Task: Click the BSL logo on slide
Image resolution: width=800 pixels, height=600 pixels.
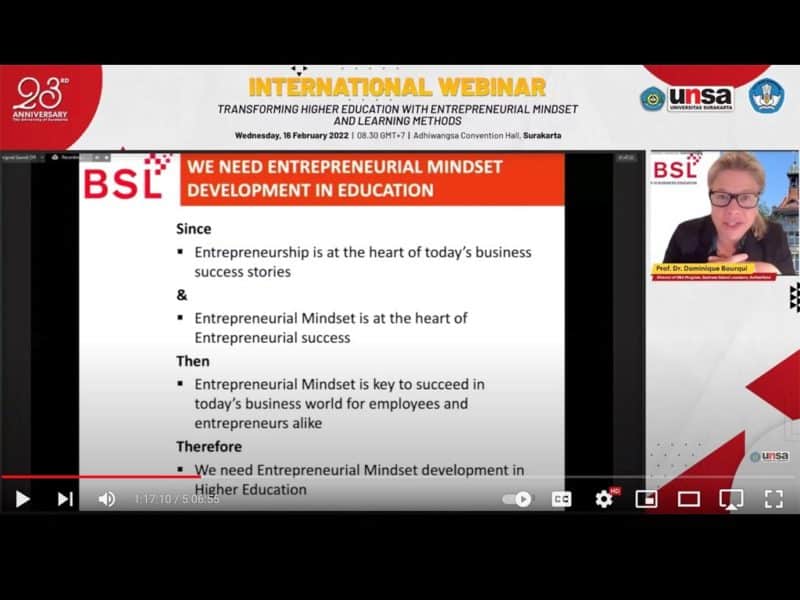Action: (125, 180)
